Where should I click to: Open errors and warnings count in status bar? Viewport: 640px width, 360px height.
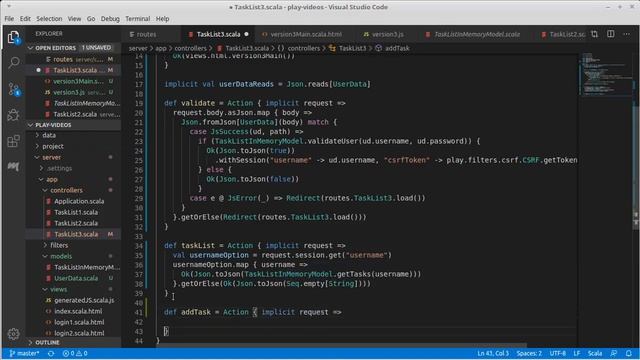coord(75,353)
